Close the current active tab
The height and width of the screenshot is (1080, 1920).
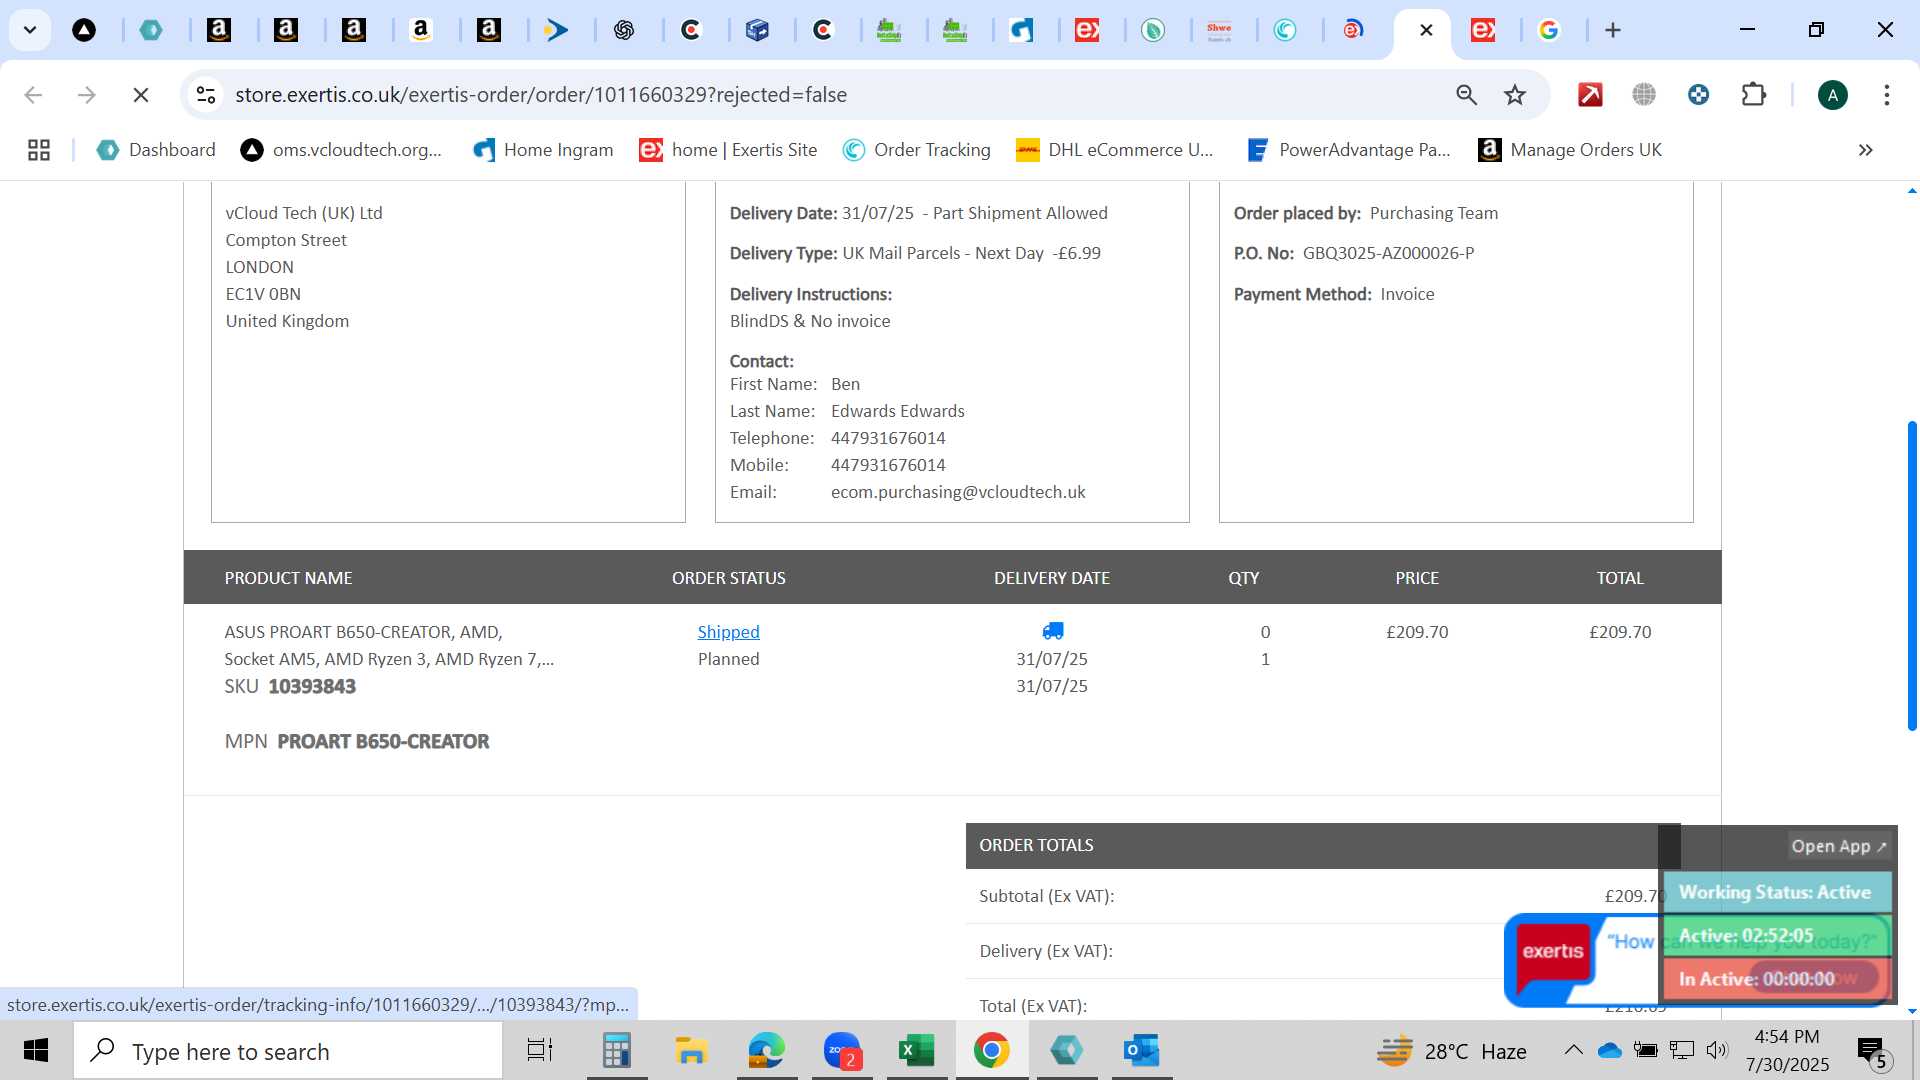click(1426, 30)
